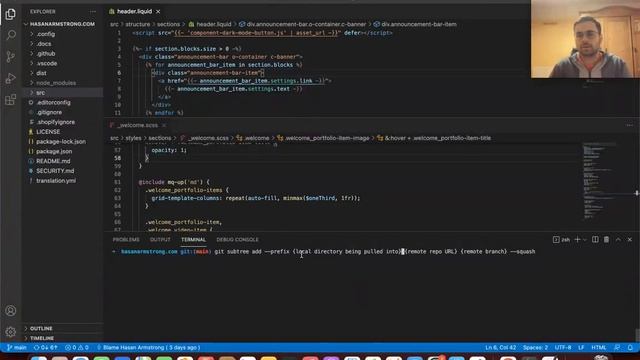Expand the dist folder
The image size is (640, 360).
coord(62,73)
